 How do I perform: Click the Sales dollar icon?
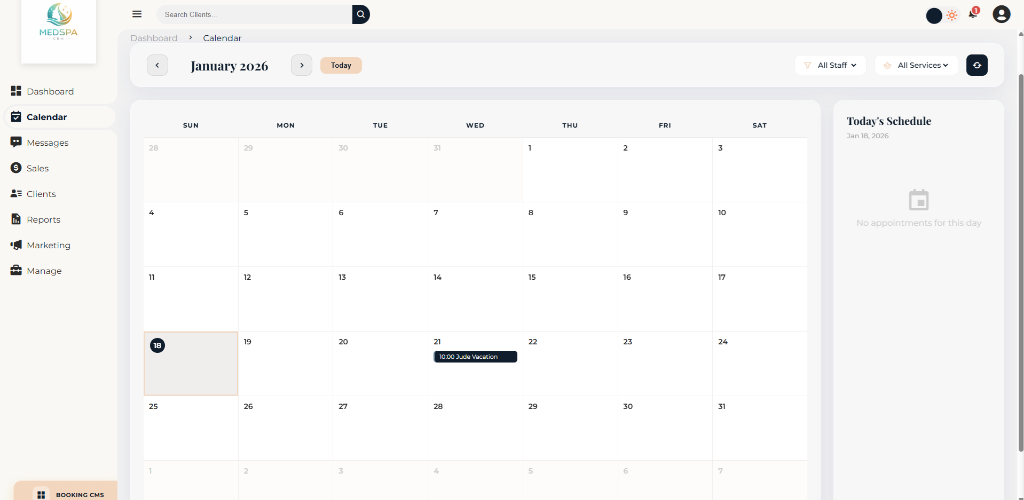[16, 168]
